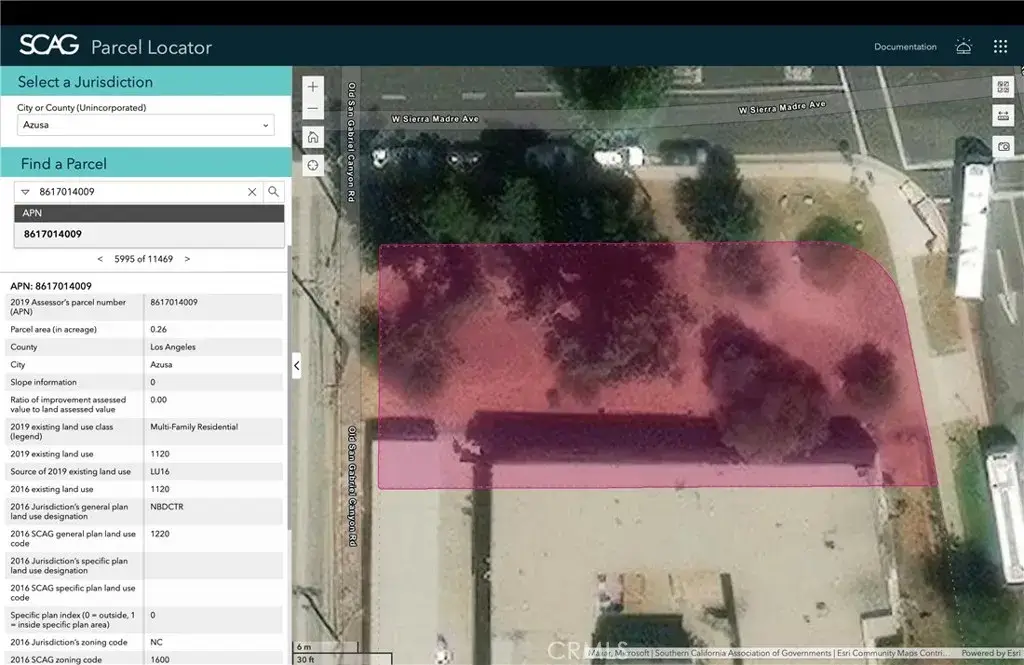Click the Powered by Esri attribution link
The width and height of the screenshot is (1024, 665).
click(993, 652)
